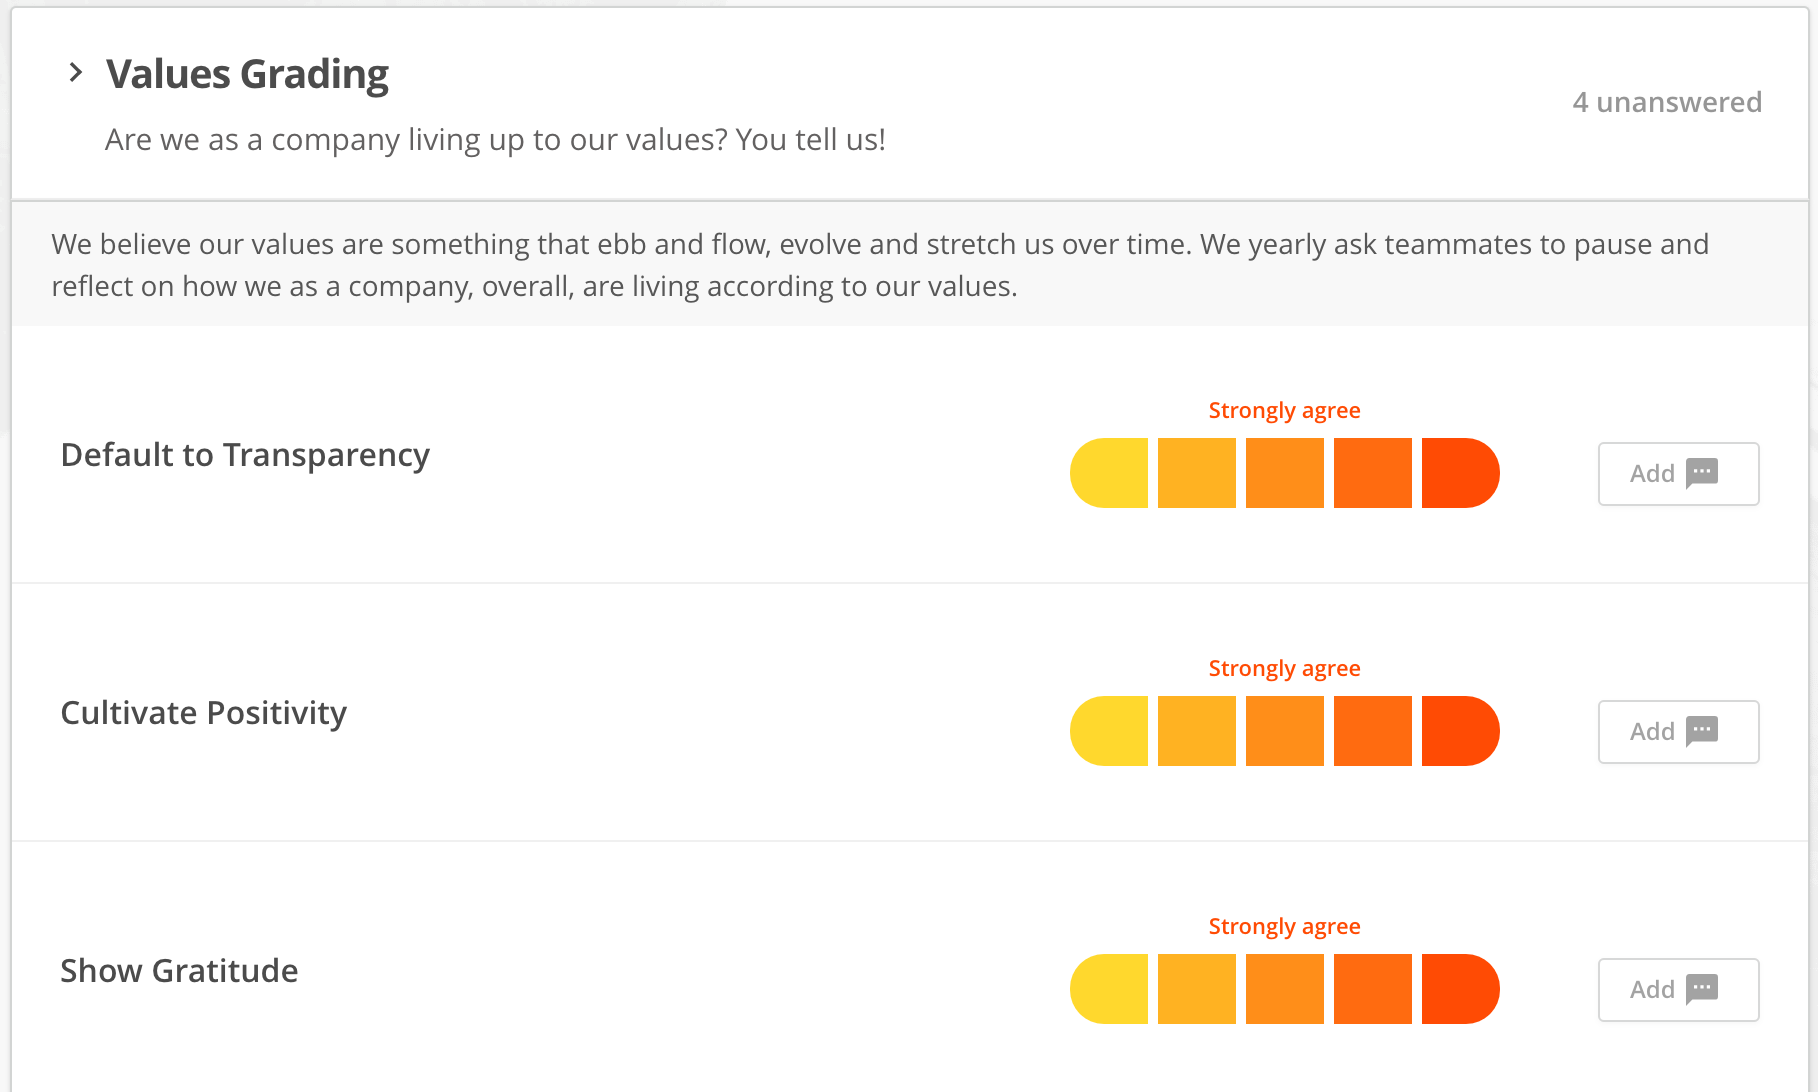Choose the neutral middle rating for Cultivate Positivity
The image size is (1818, 1092).
(x=1284, y=731)
